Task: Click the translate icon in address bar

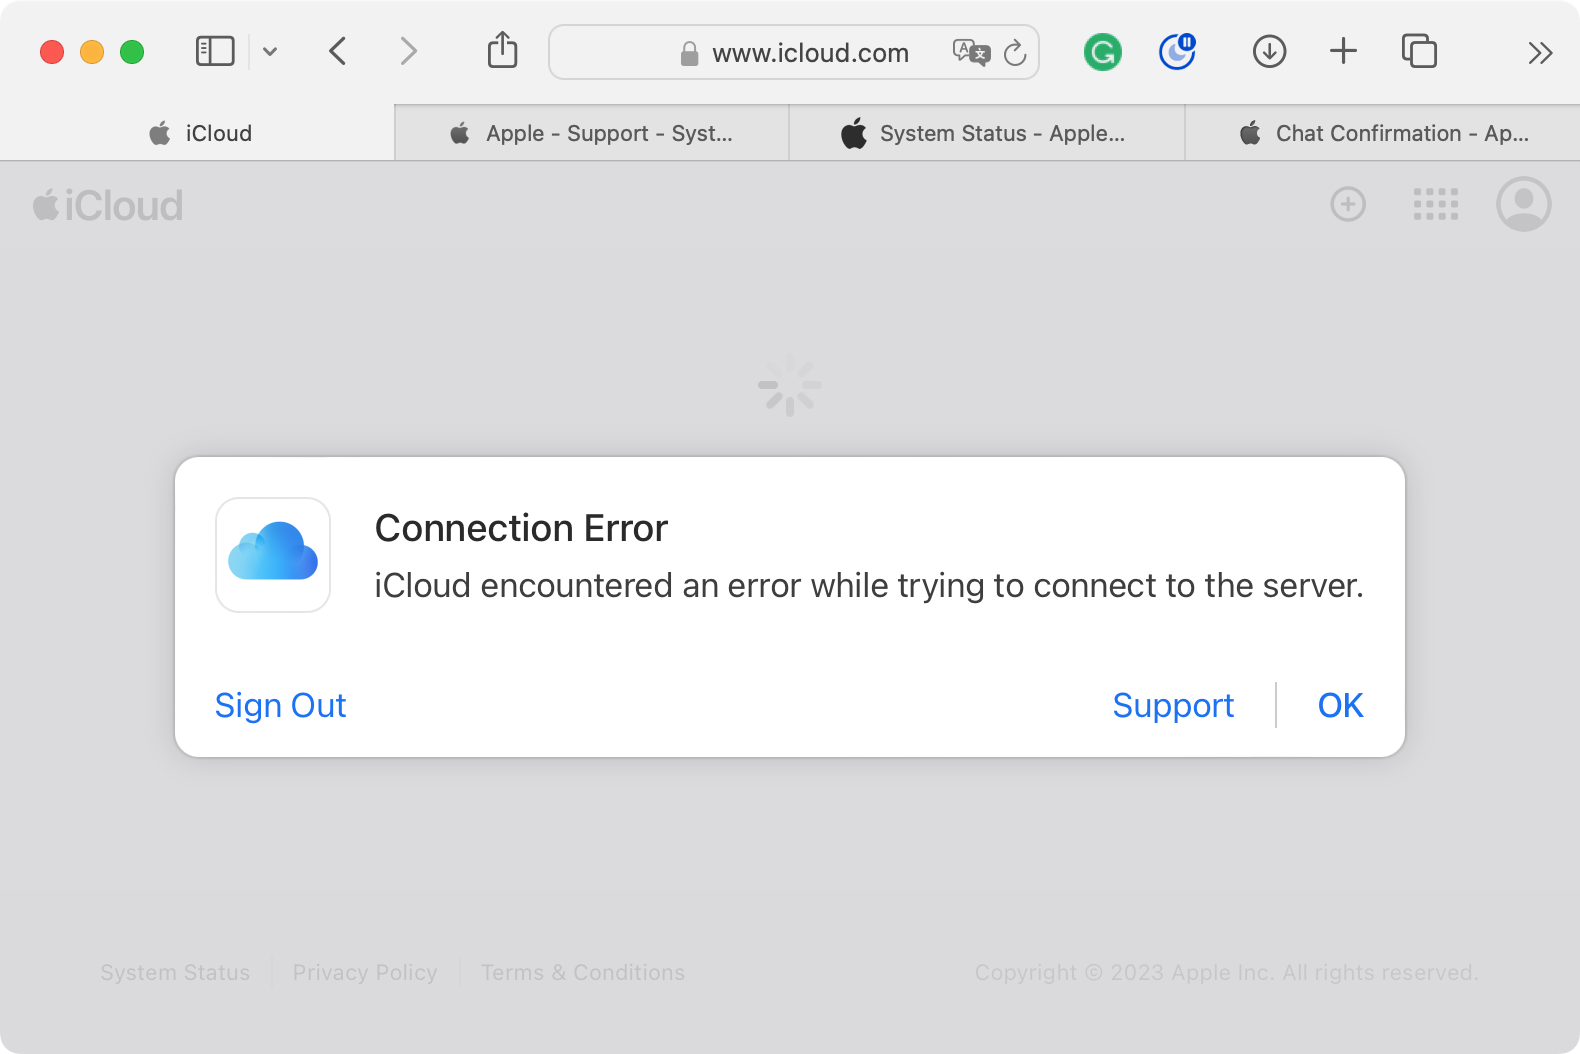Action: click(x=970, y=52)
